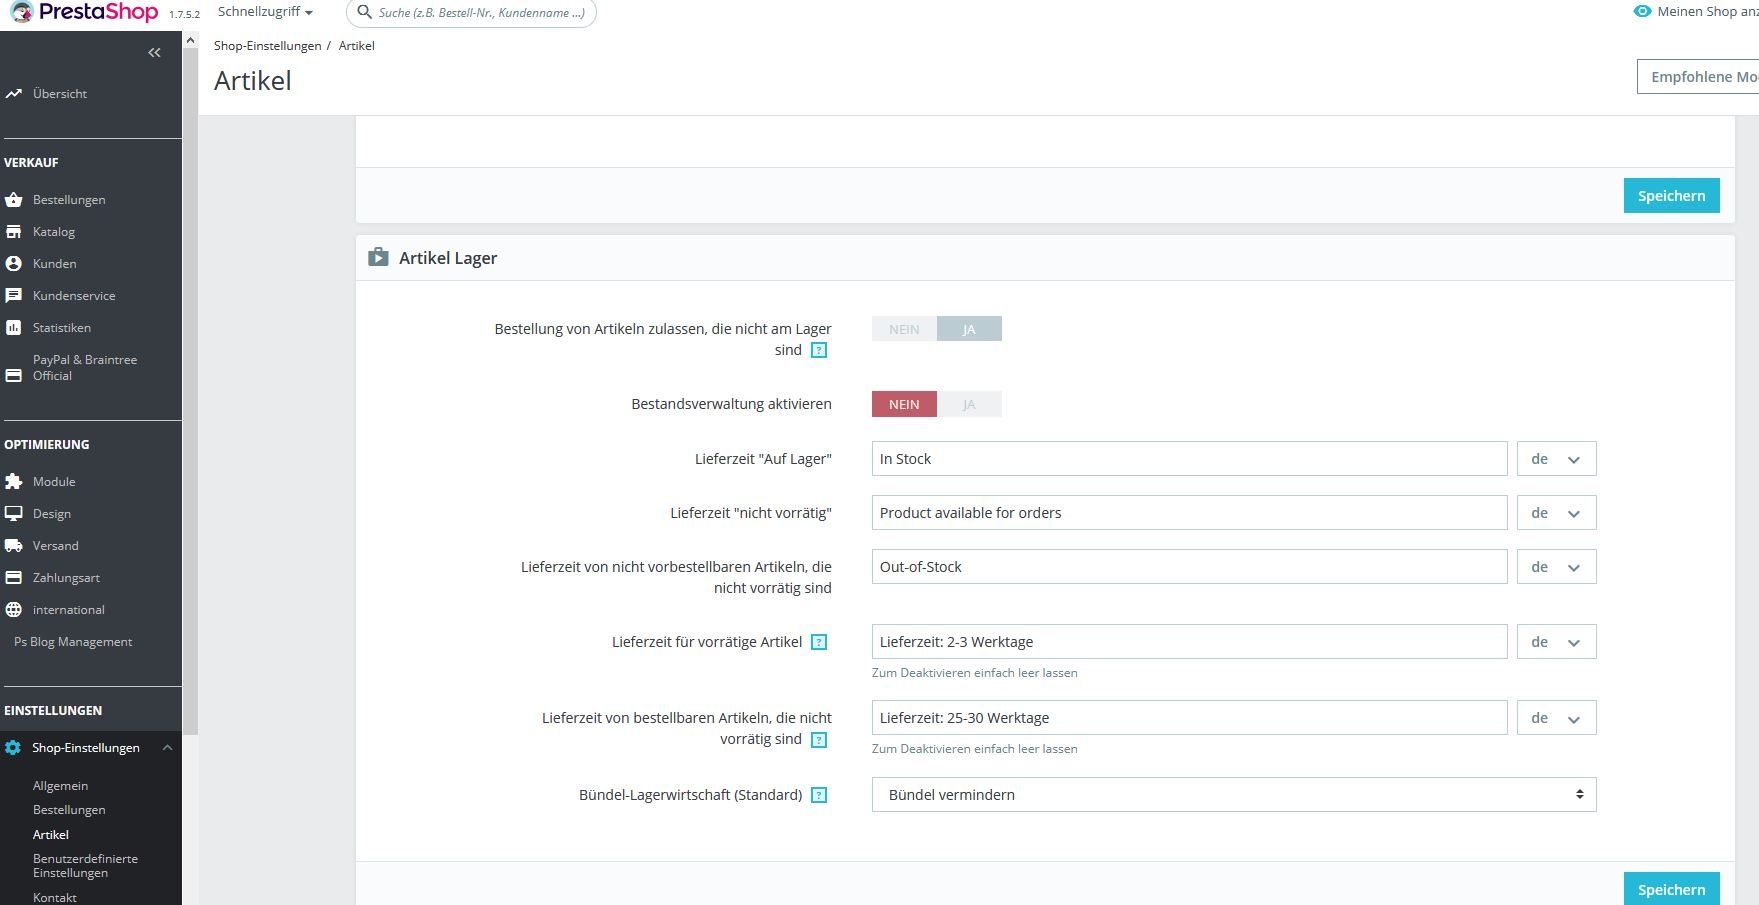The image size is (1759, 905).
Task: Set Bestandsverwaltung aktivieren to JA
Action: point(969,404)
